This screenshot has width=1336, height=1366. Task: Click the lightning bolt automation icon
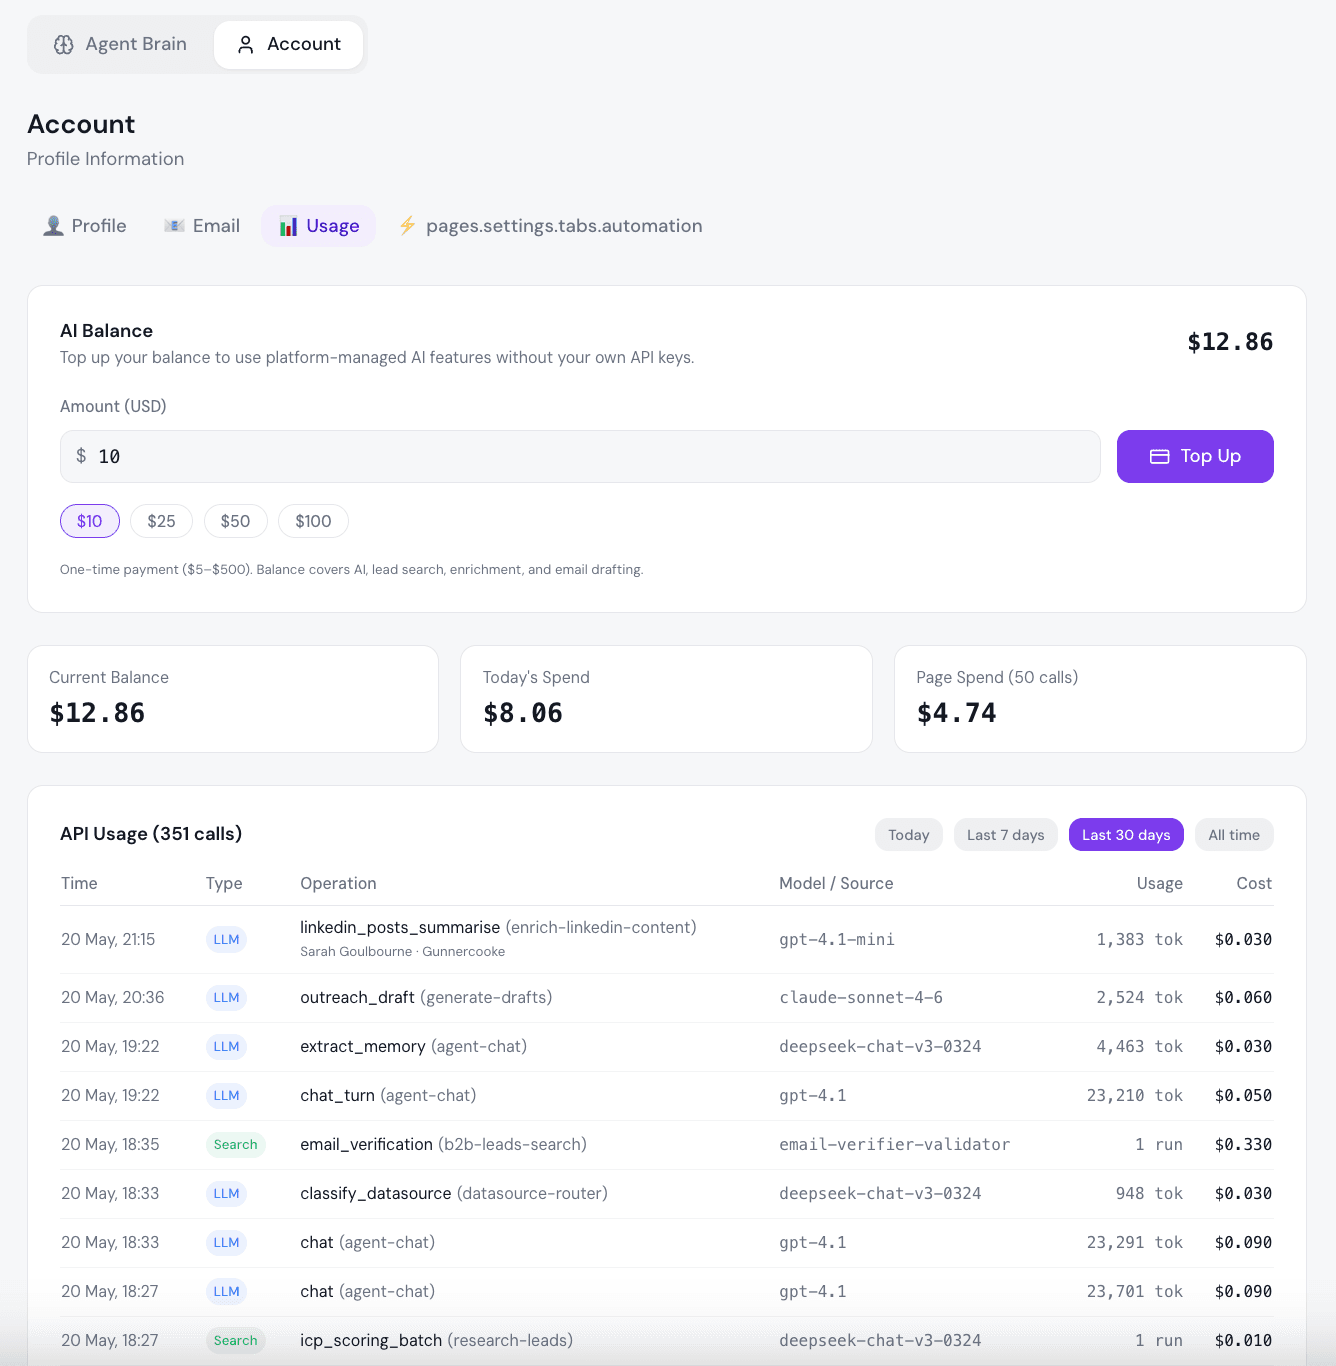tap(407, 226)
